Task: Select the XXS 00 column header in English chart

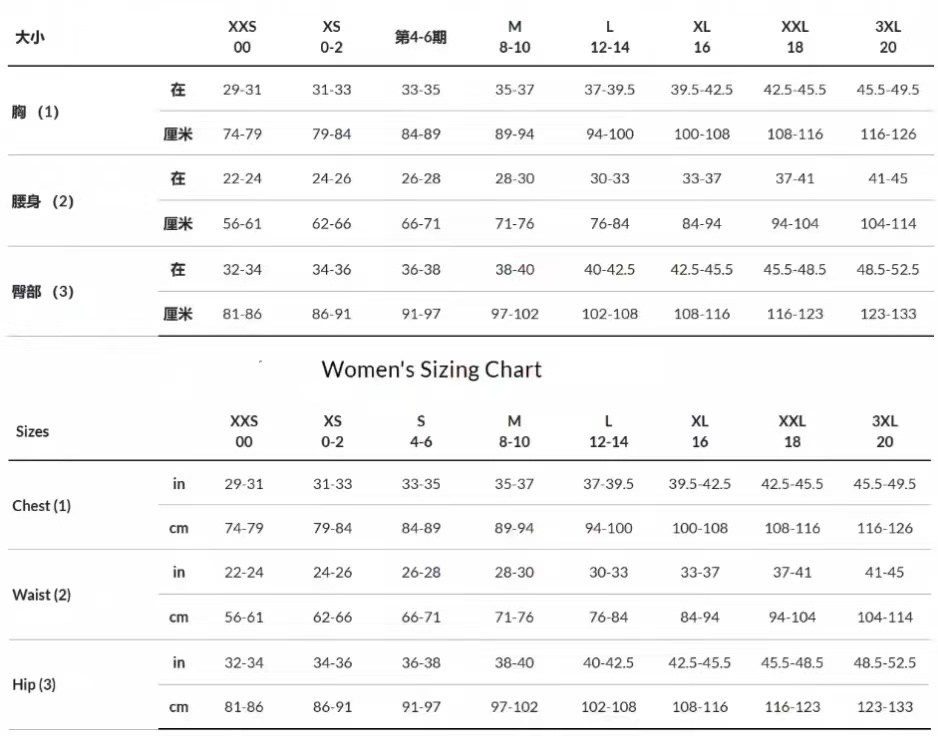Action: (243, 431)
